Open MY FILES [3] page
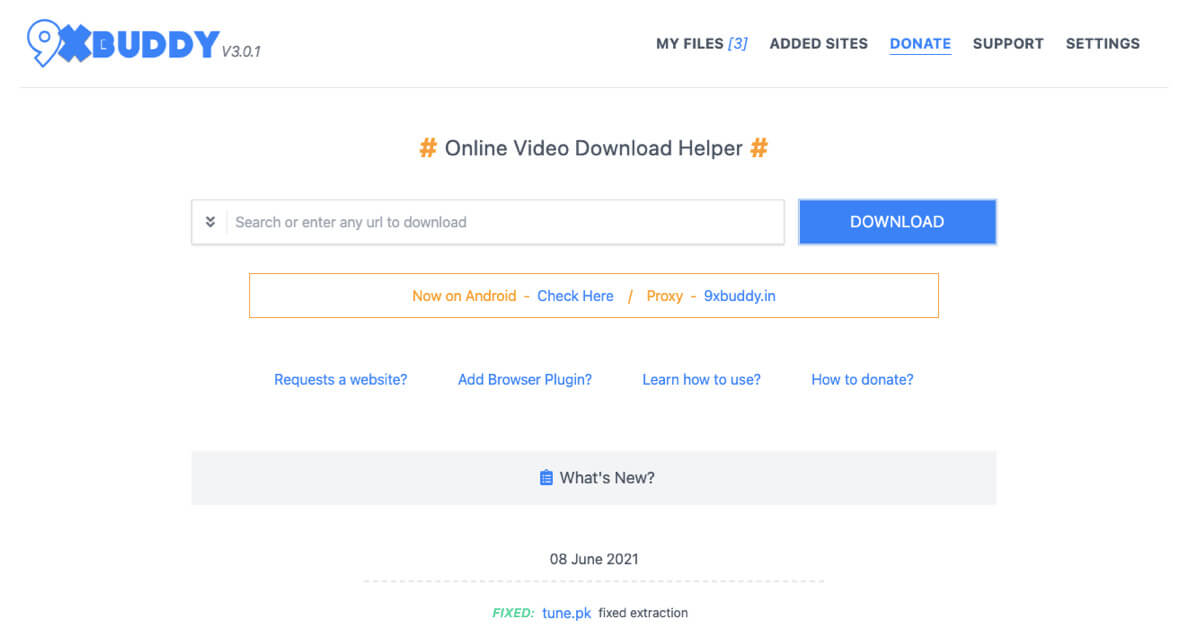 pos(701,44)
